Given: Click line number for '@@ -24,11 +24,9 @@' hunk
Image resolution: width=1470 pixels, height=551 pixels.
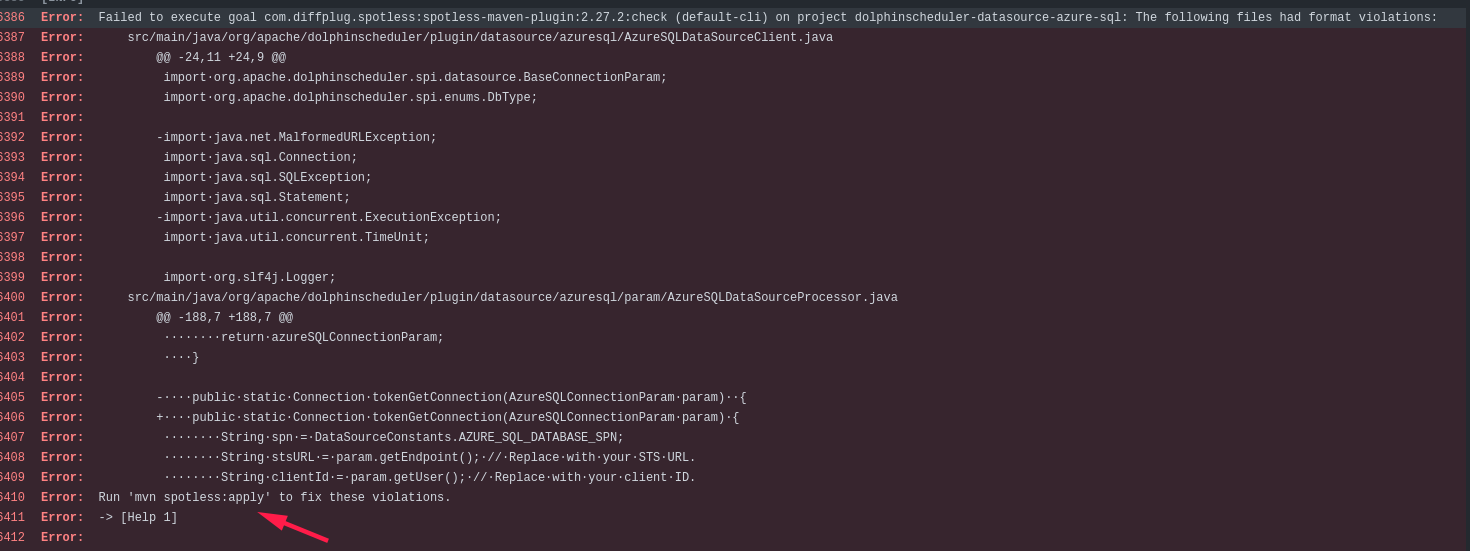Looking at the screenshot, I should click(x=12, y=58).
